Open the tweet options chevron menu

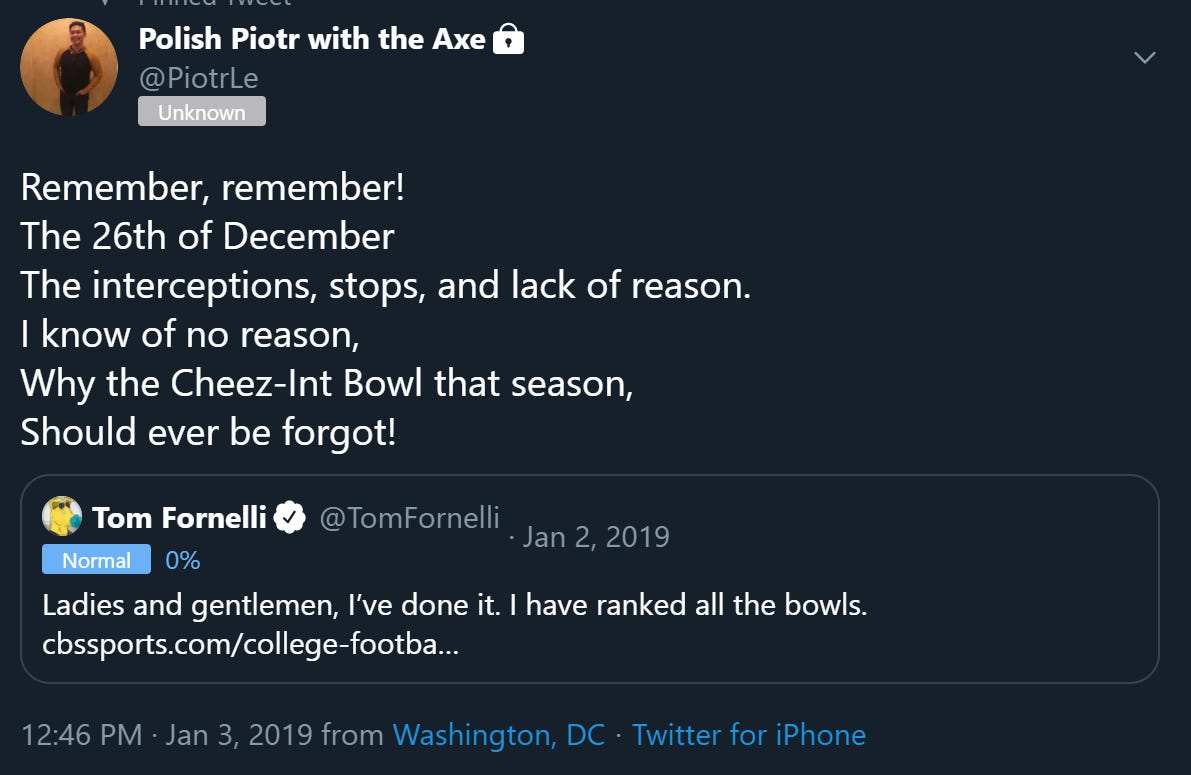coord(1145,57)
